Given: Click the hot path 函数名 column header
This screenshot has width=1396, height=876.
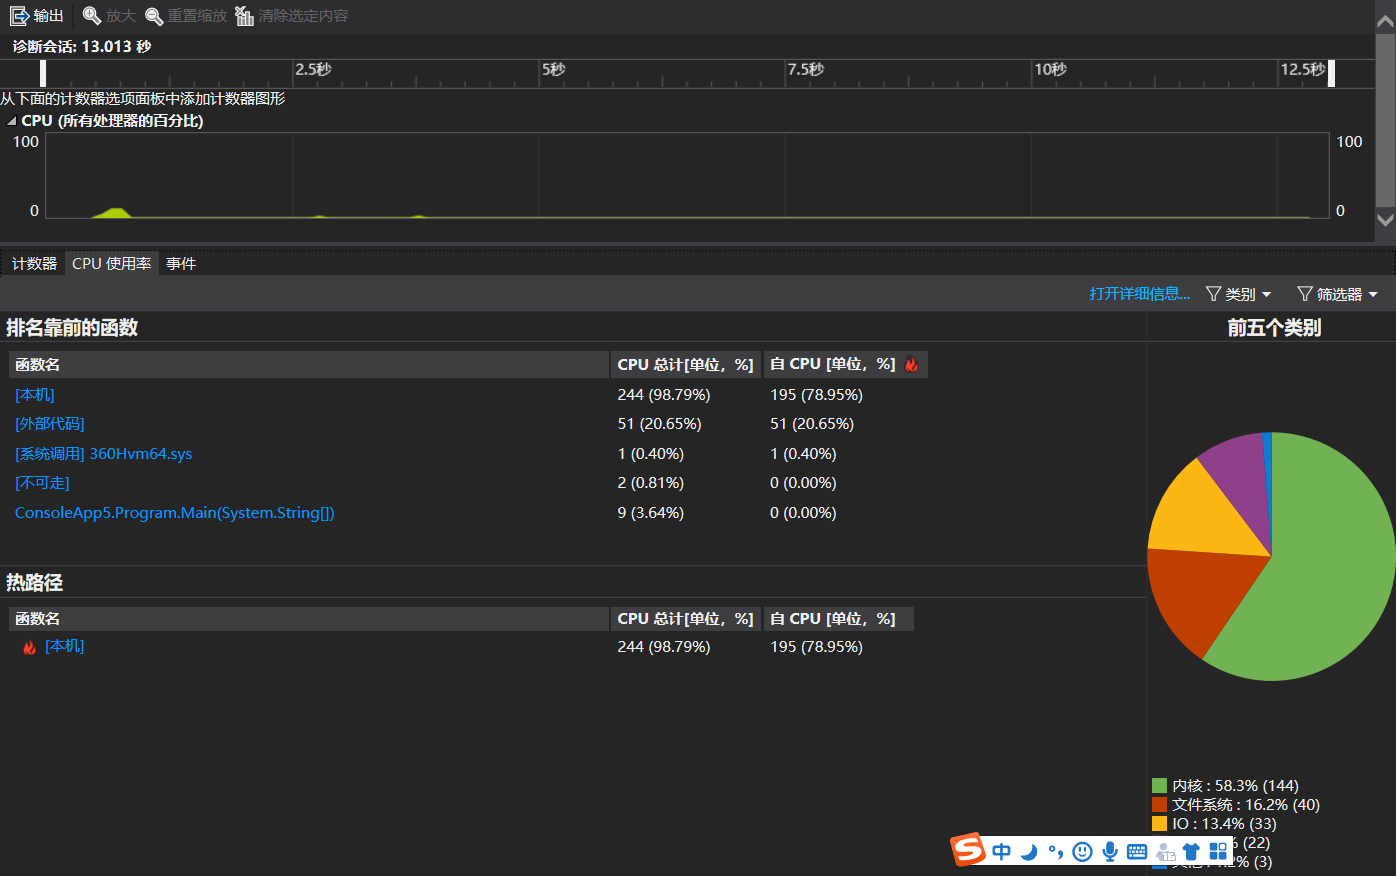Looking at the screenshot, I should [309, 619].
